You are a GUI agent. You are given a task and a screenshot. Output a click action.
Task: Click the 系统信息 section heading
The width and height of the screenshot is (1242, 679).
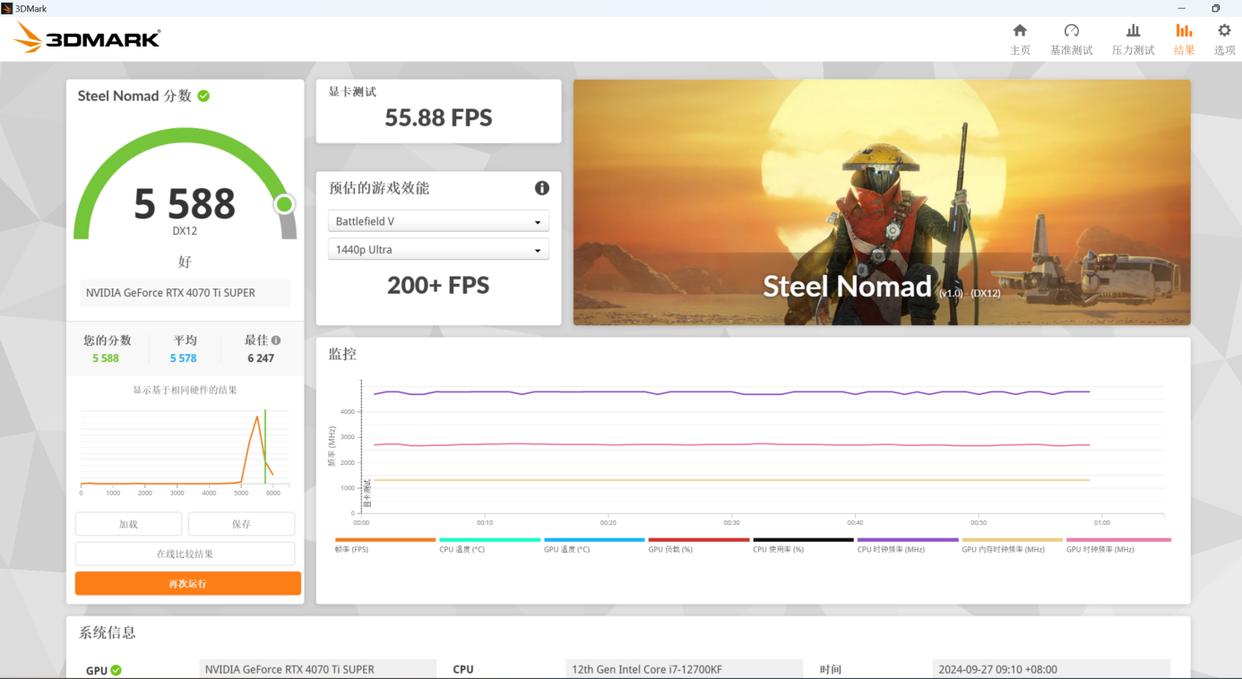pyautogui.click(x=107, y=632)
